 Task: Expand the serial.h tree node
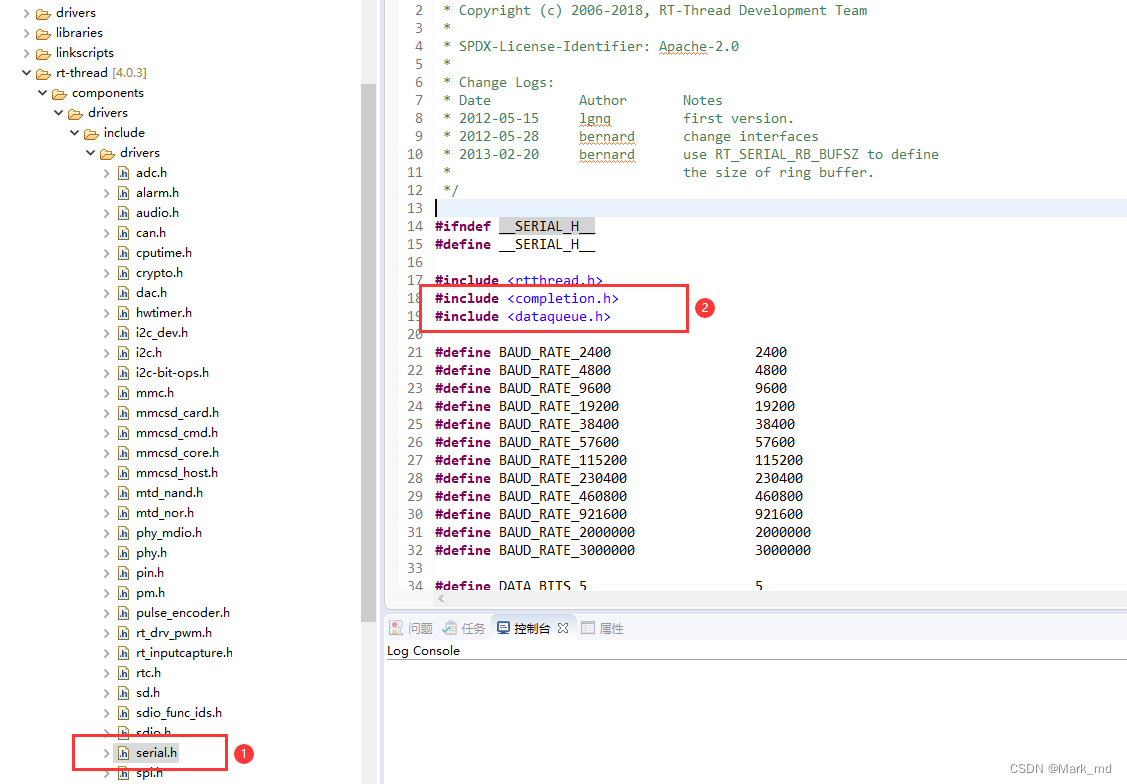107,752
